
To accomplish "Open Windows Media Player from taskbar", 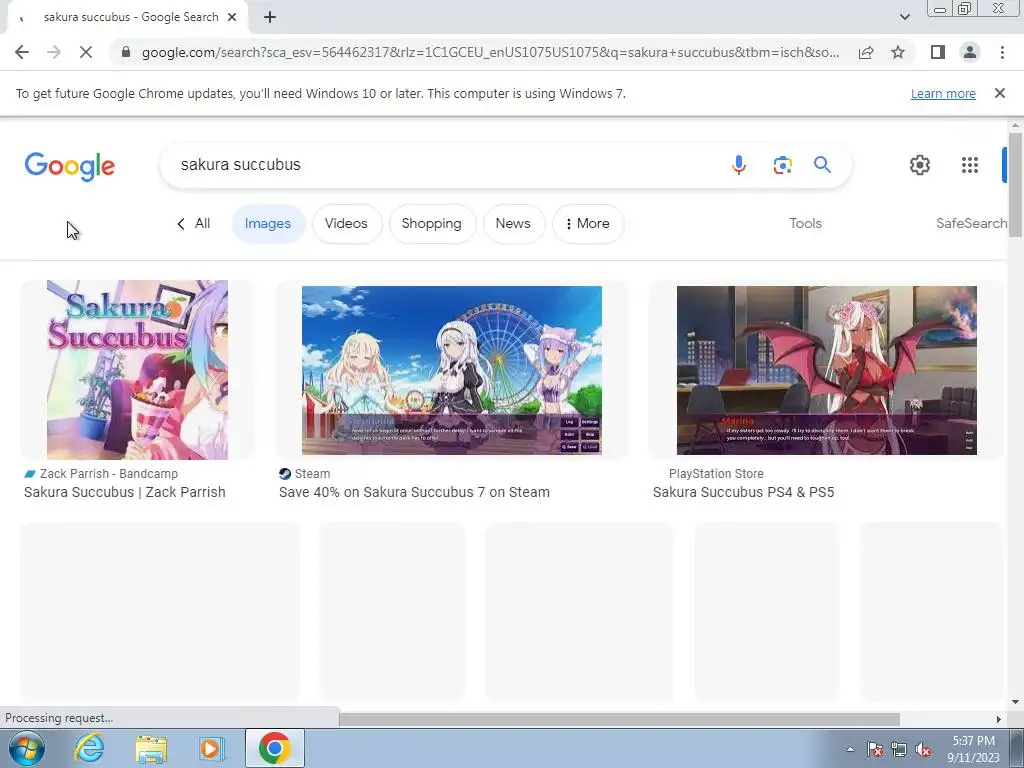I will point(211,748).
